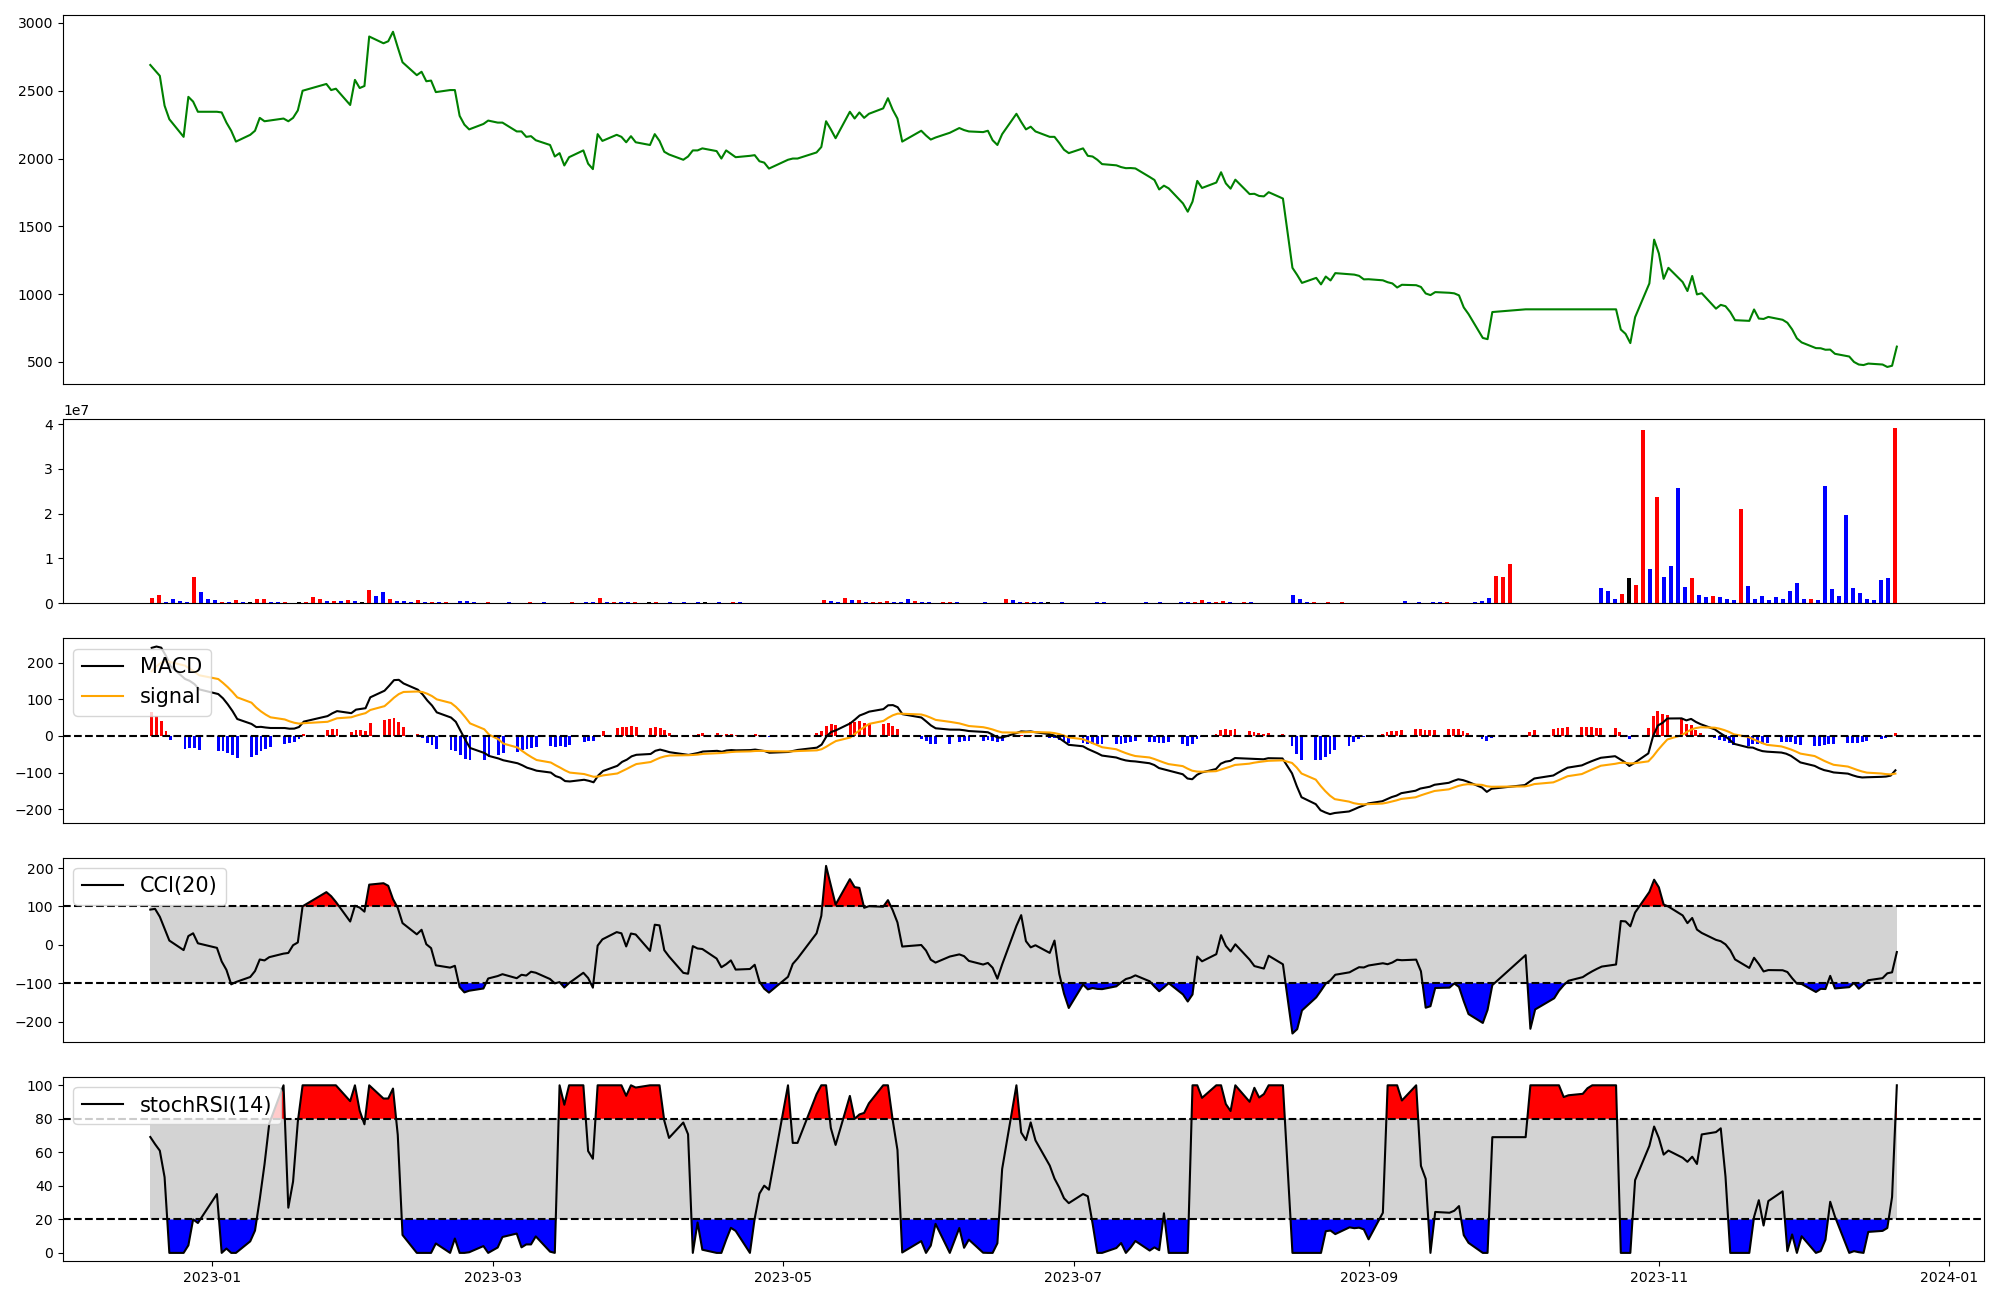Click the MACD legend label
The height and width of the screenshot is (1300, 2000).
170,666
